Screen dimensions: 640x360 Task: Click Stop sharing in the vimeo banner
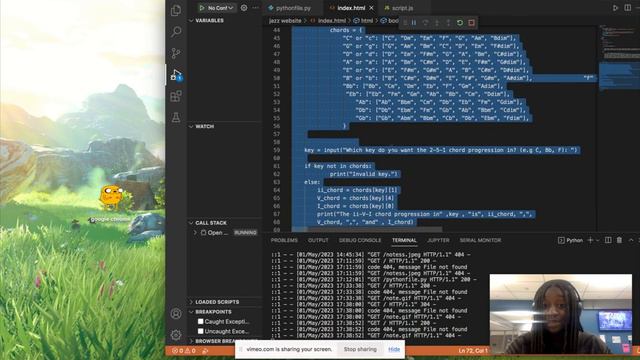(360, 349)
